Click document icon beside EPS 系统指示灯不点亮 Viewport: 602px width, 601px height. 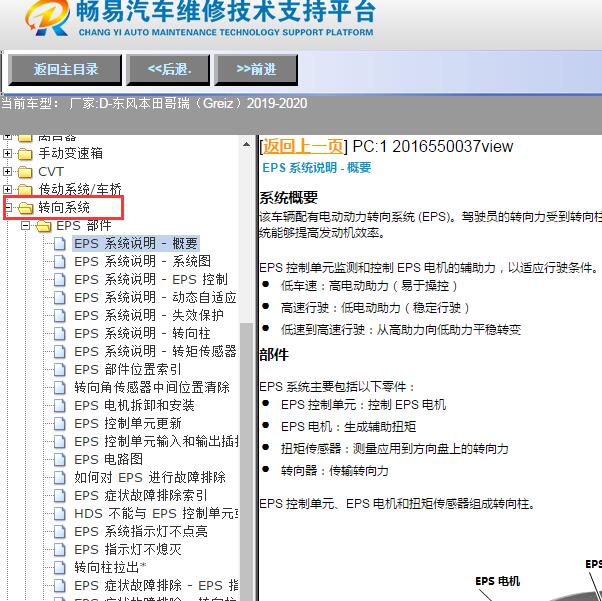pyautogui.click(x=60, y=532)
